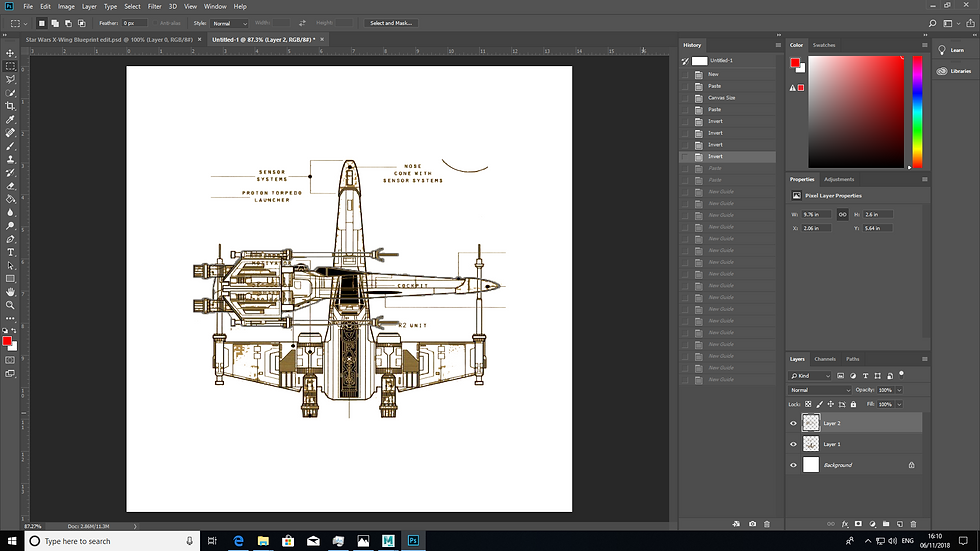Select the Healing Brush tool

[10, 133]
